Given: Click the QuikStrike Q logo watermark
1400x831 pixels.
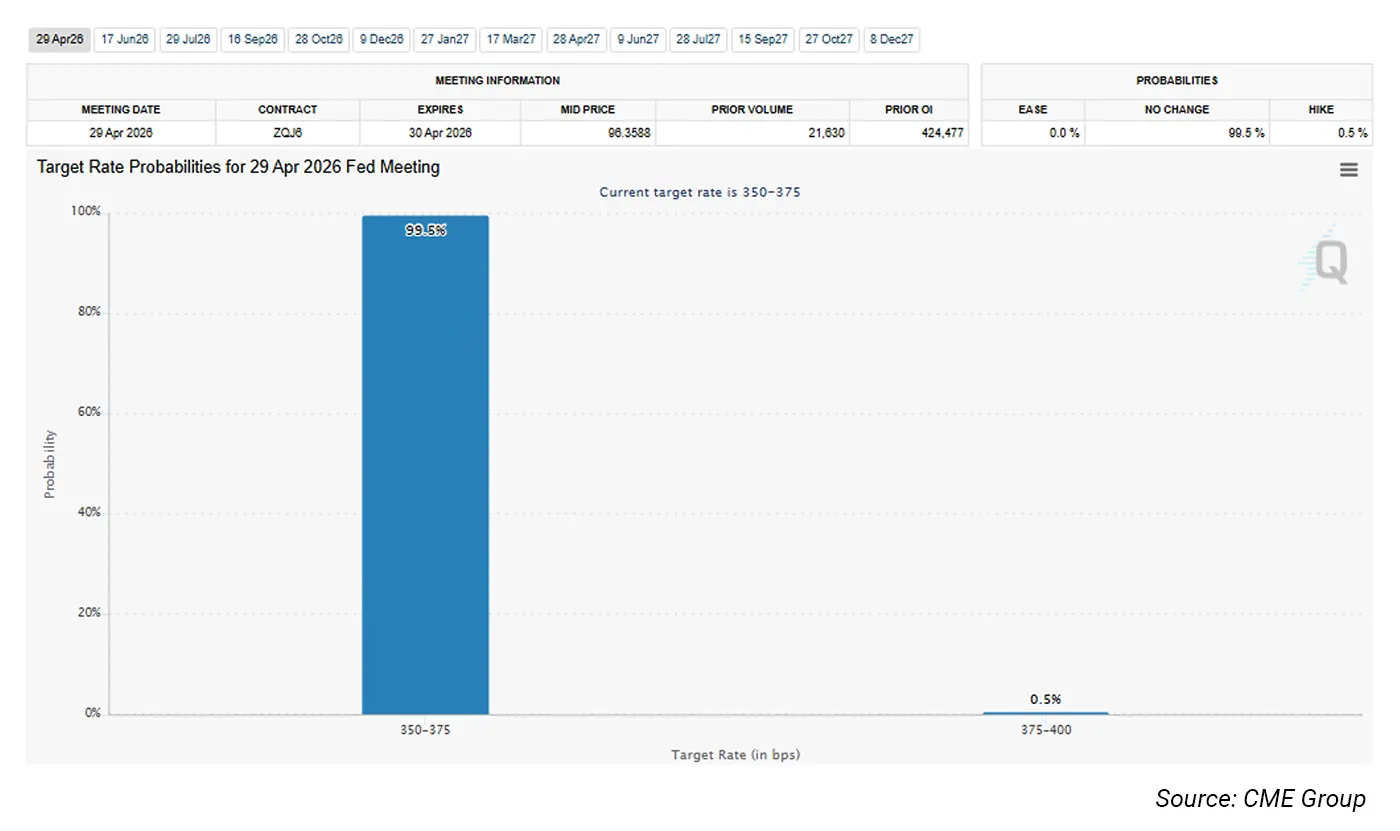Looking at the screenshot, I should 1329,262.
